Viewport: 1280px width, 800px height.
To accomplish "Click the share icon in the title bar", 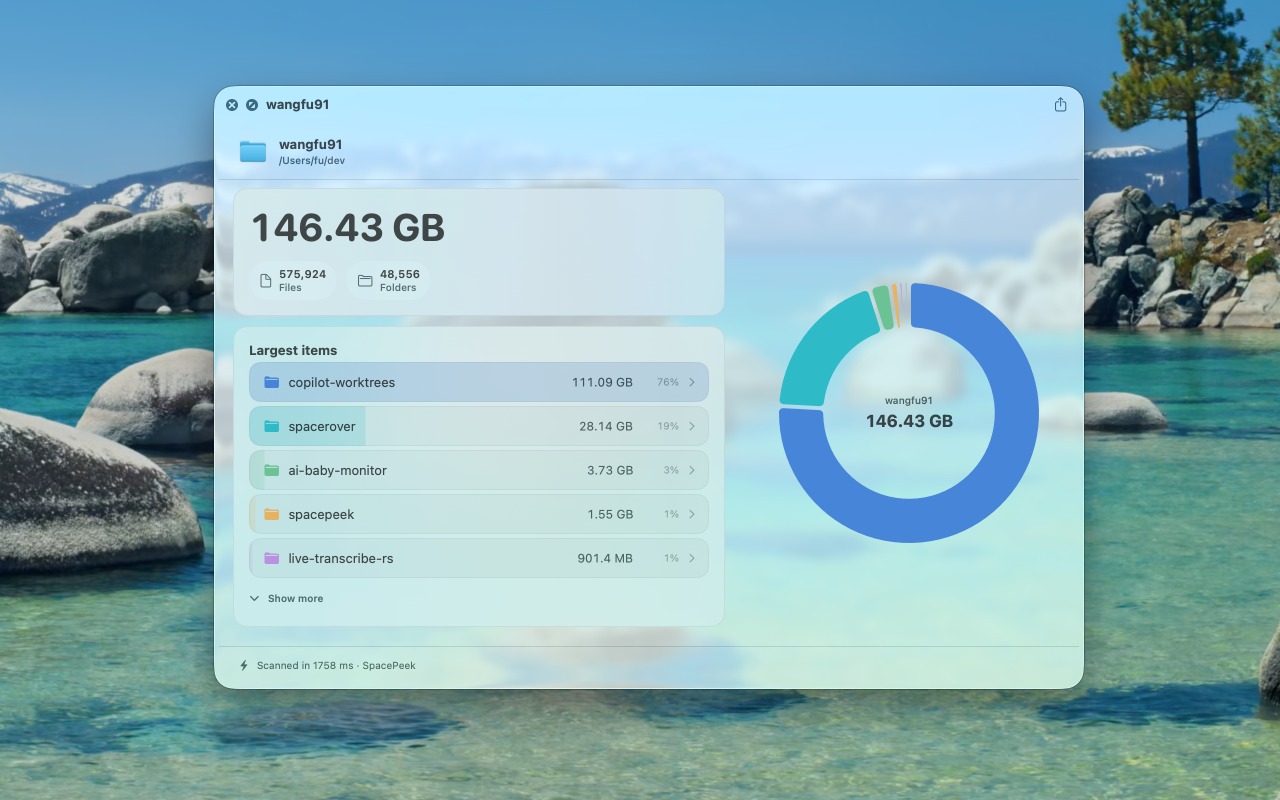I will [1060, 105].
